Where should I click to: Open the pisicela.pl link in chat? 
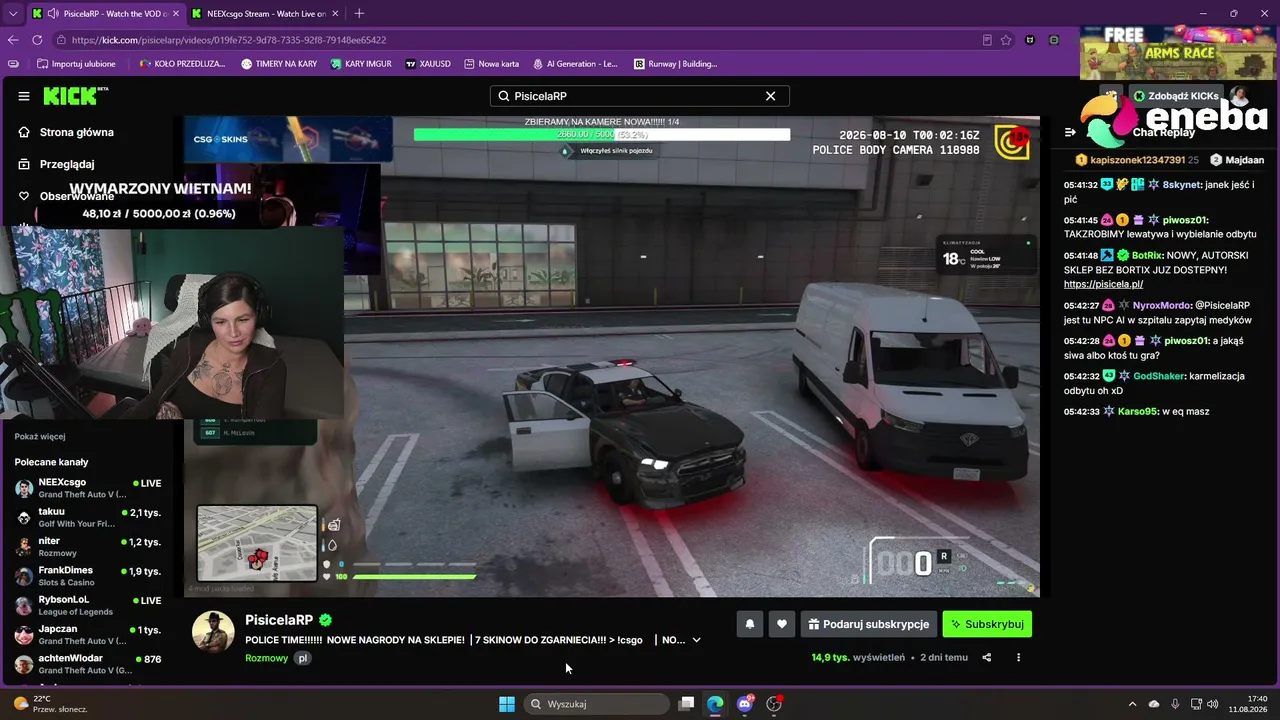pos(1103,284)
